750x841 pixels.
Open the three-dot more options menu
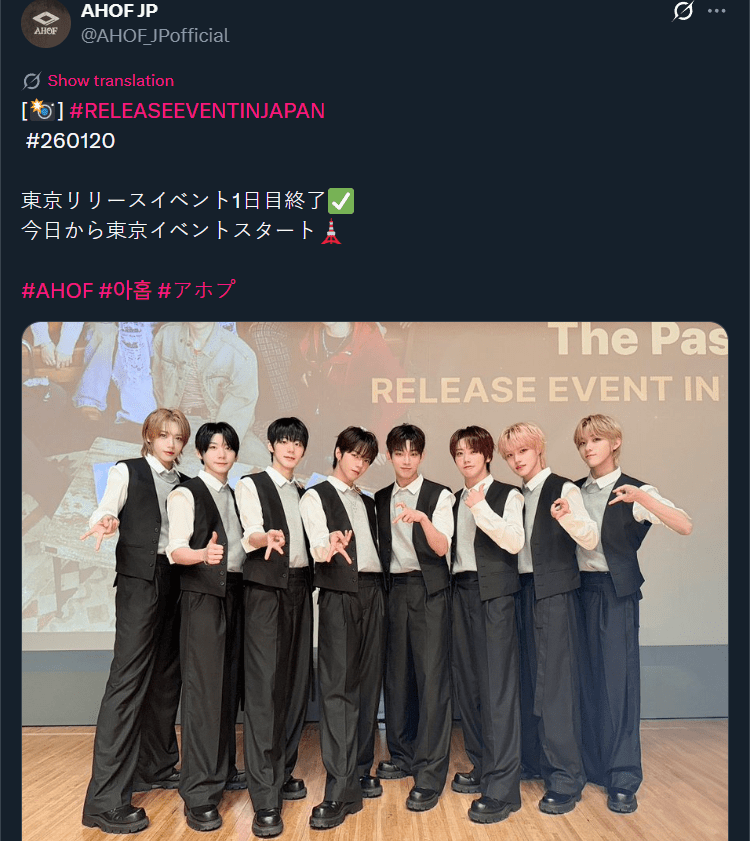click(717, 11)
